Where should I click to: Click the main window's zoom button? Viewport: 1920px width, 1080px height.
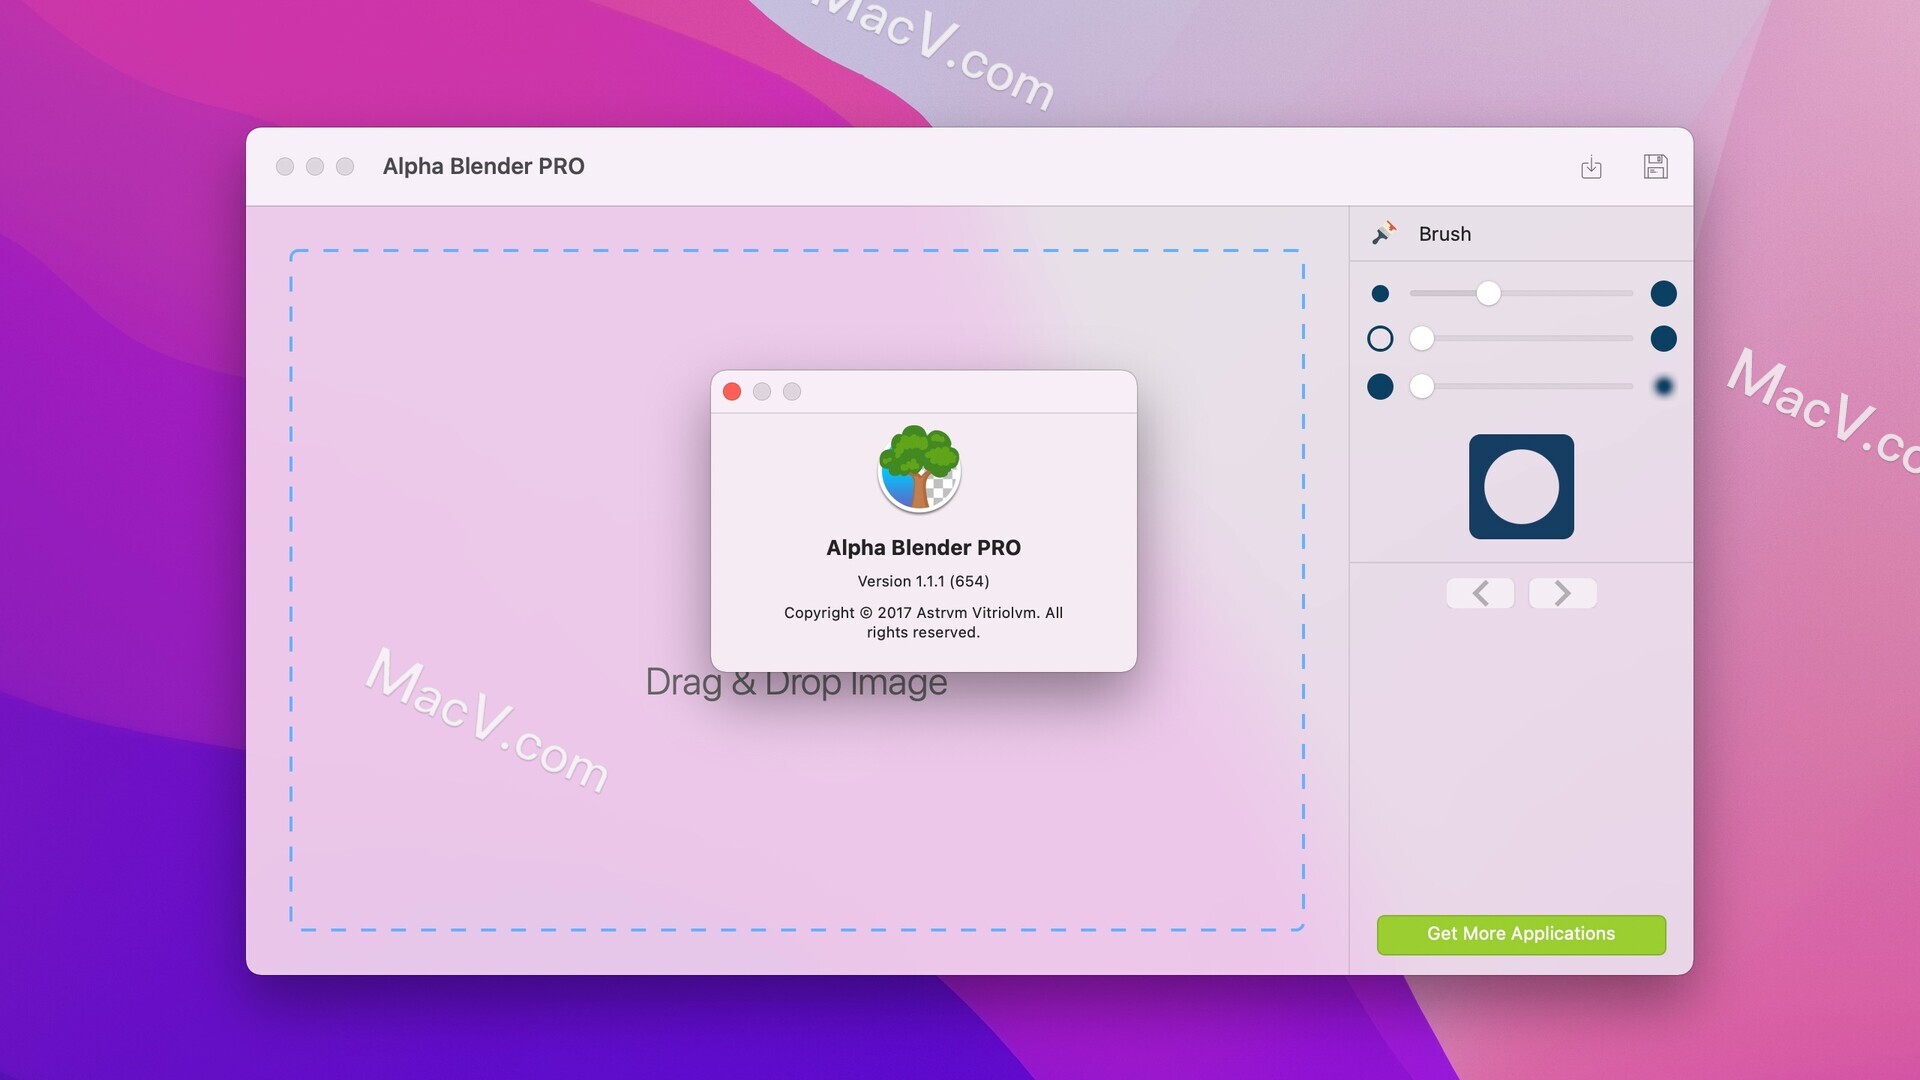click(x=345, y=166)
